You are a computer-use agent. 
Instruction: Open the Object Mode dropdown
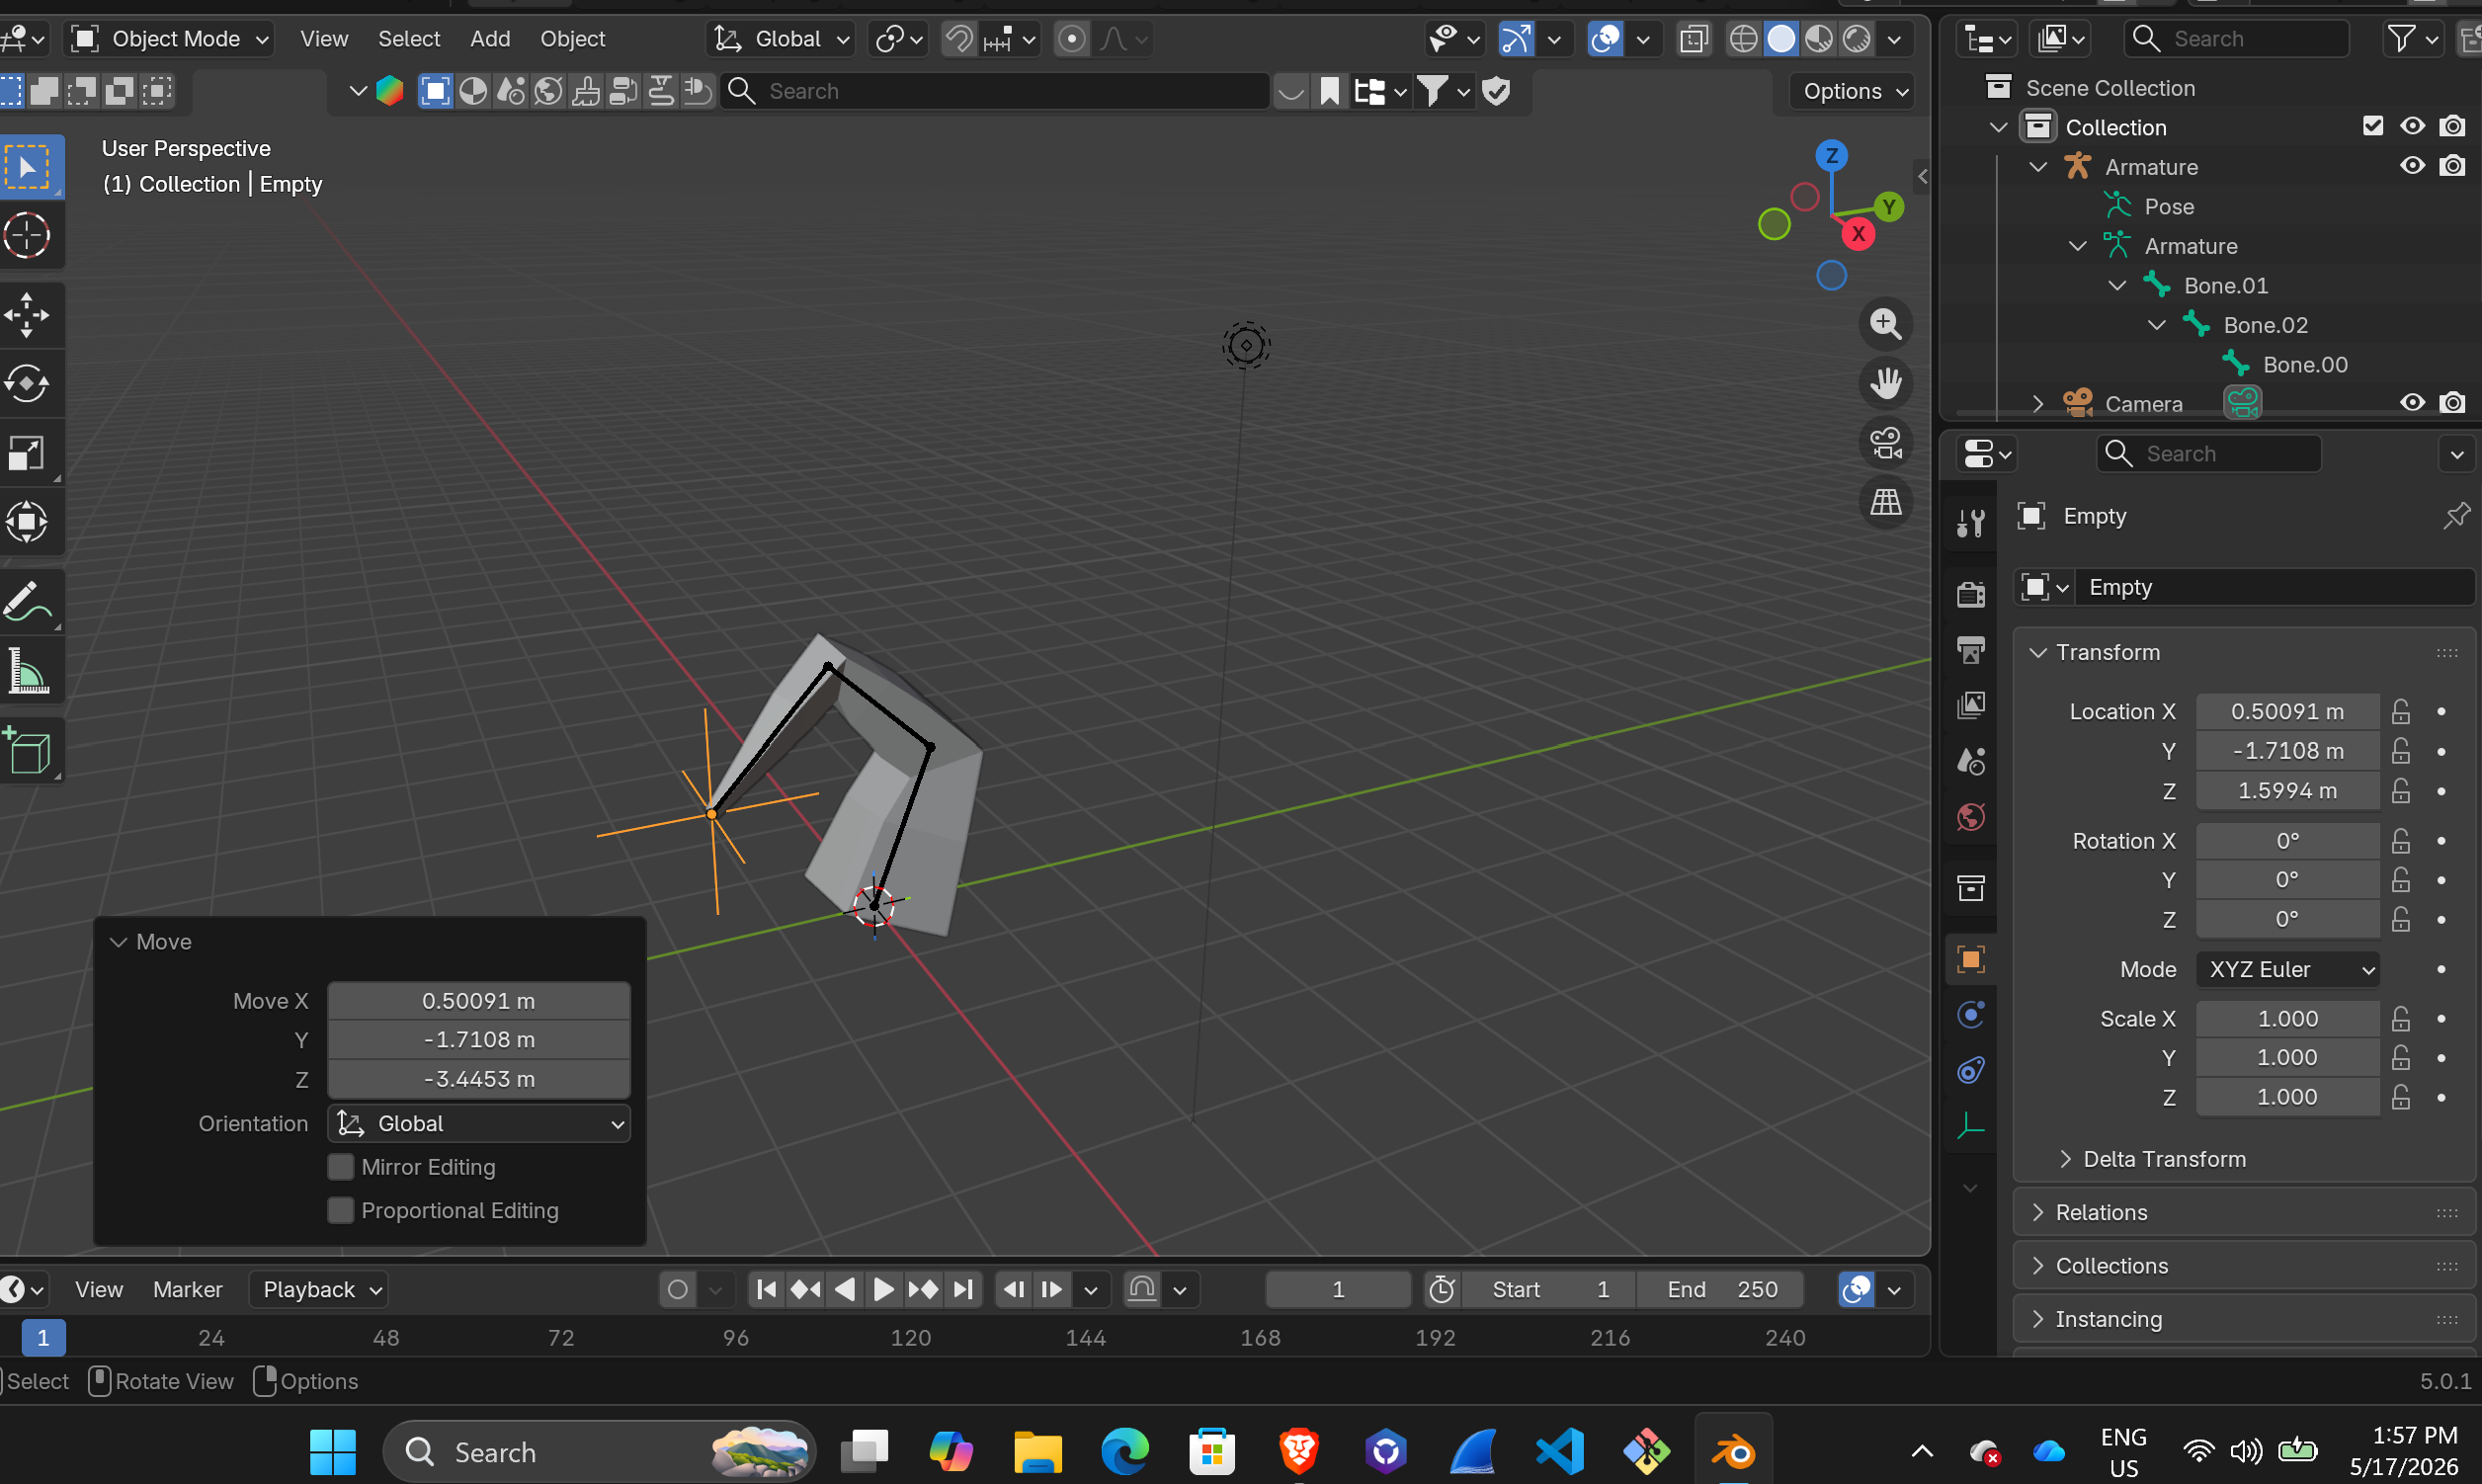point(170,39)
